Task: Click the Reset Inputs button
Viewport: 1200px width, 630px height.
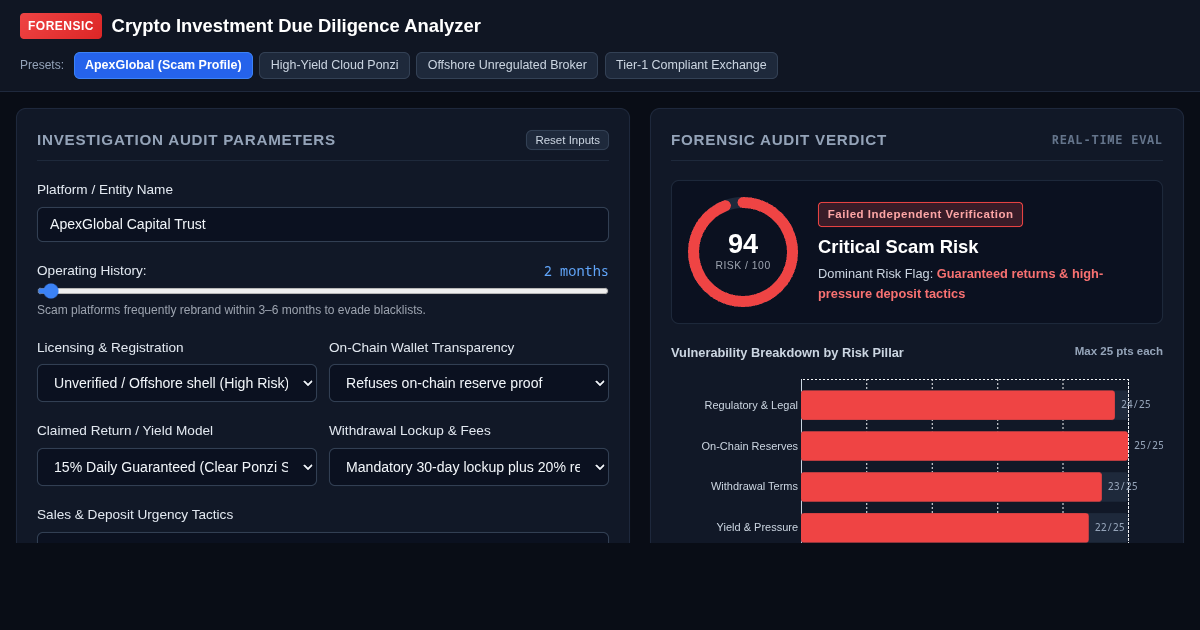Action: coord(567,140)
